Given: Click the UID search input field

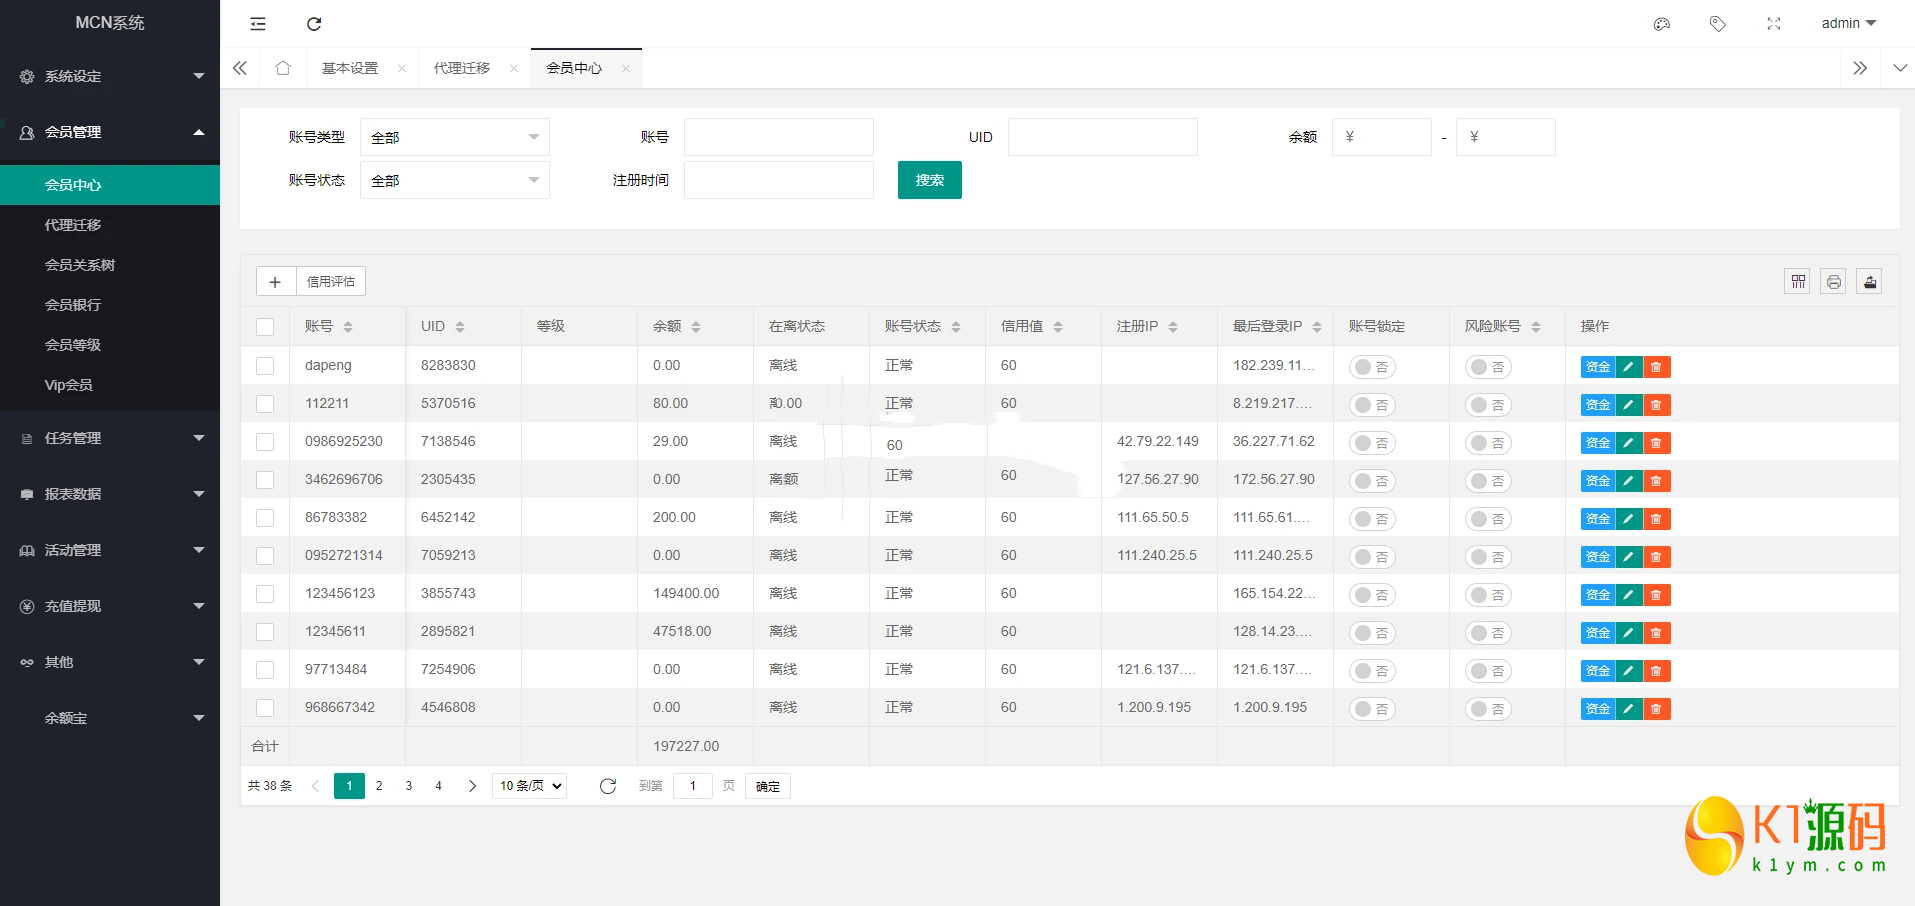Looking at the screenshot, I should click(1102, 137).
